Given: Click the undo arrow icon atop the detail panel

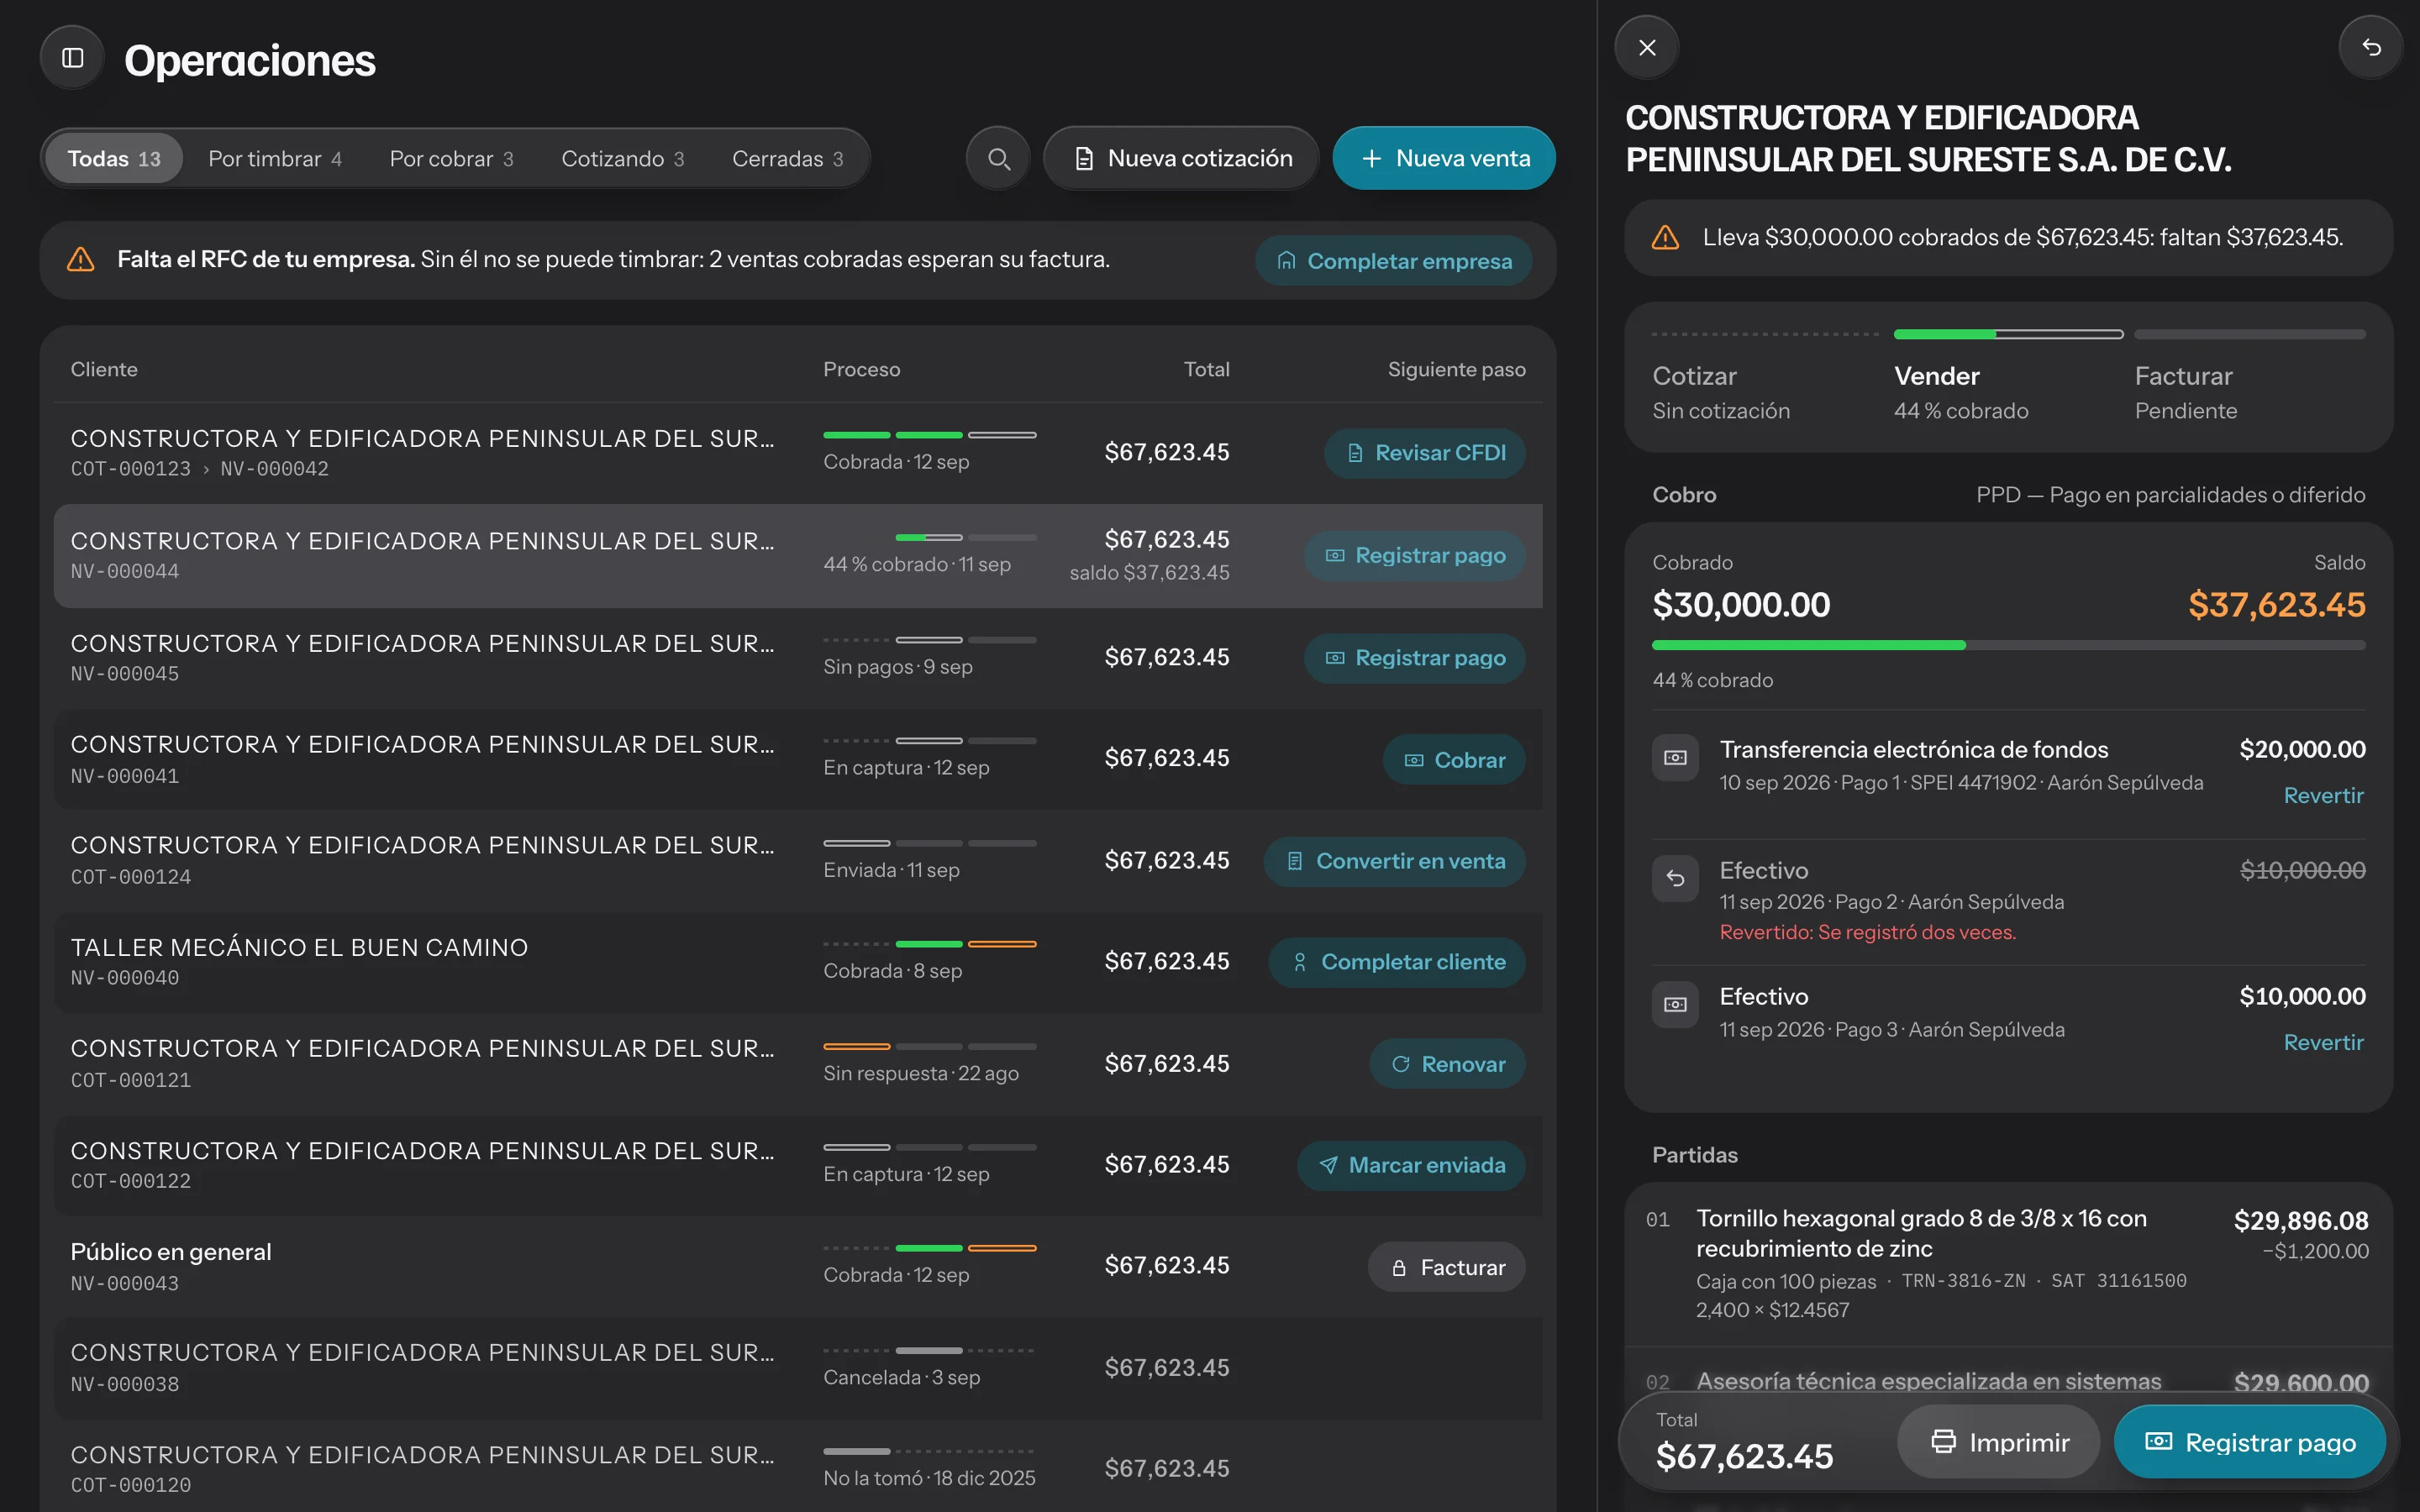Looking at the screenshot, I should 2370,47.
